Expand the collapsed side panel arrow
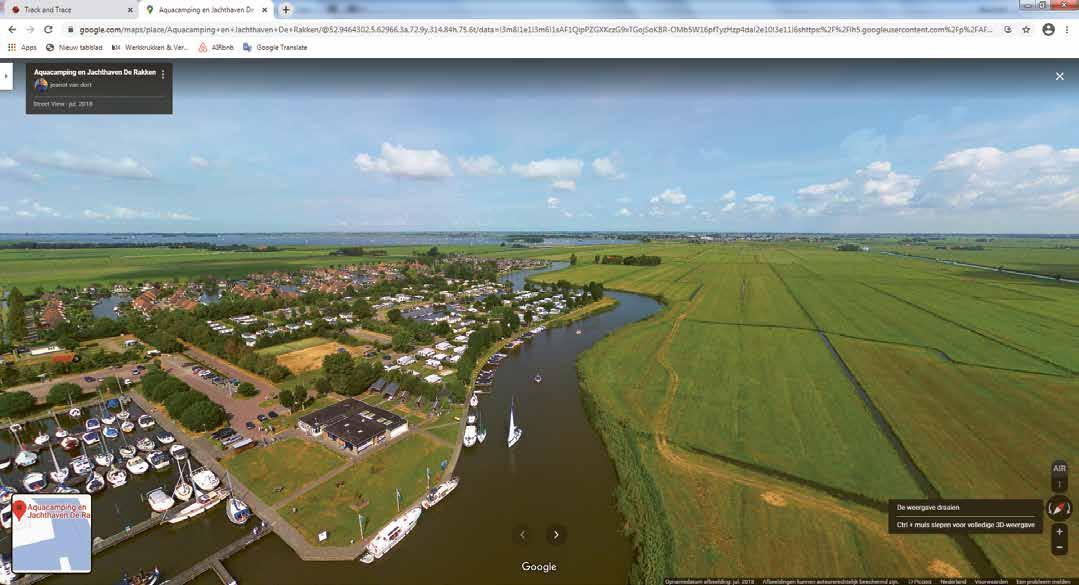Image resolution: width=1079 pixels, height=585 pixels. coord(6,76)
